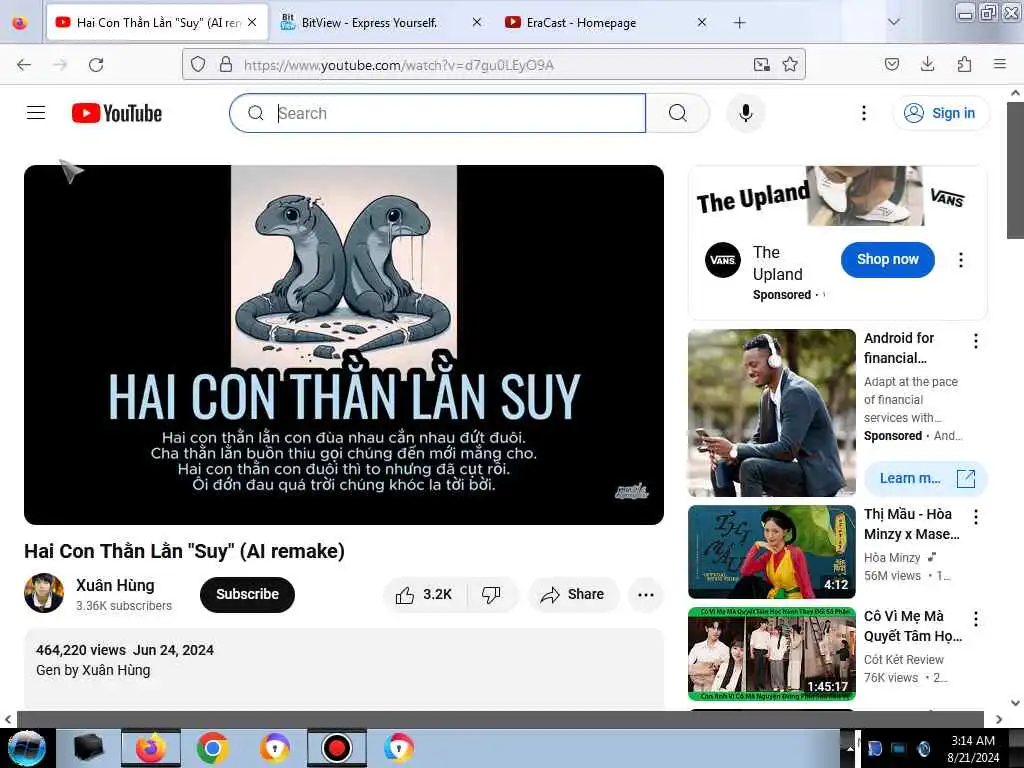Open the Windows Start button
This screenshot has width=1024, height=768.
point(26,748)
